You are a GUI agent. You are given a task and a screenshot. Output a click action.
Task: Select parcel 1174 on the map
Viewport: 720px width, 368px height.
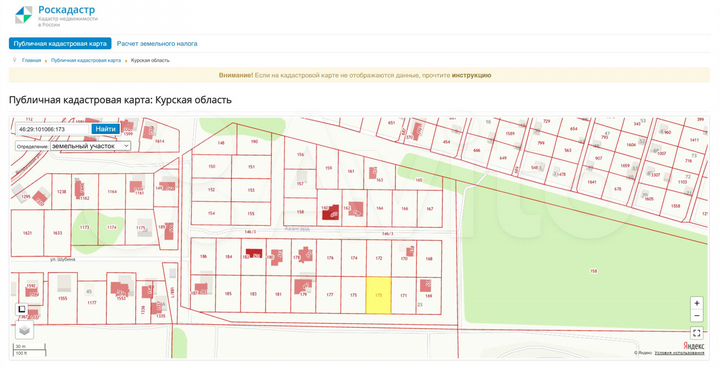(112, 227)
